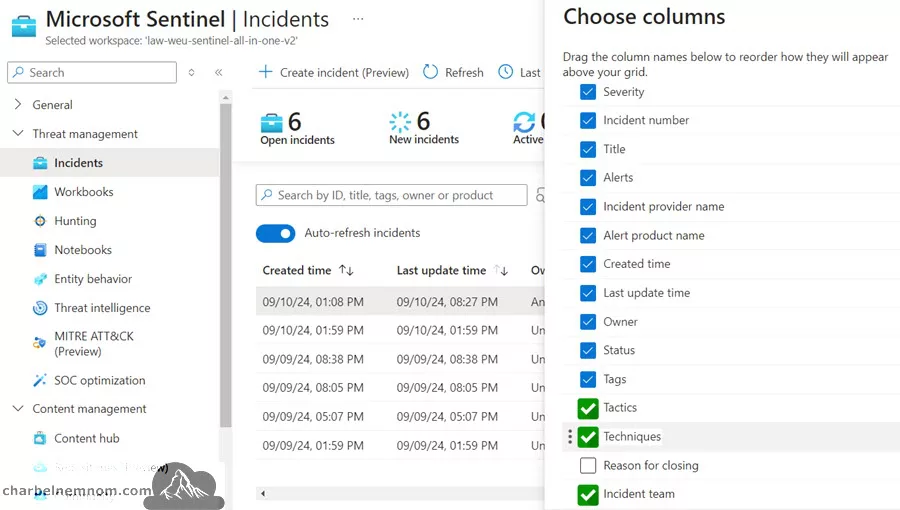Select Threat intelligence in the sidebar

tap(110, 308)
